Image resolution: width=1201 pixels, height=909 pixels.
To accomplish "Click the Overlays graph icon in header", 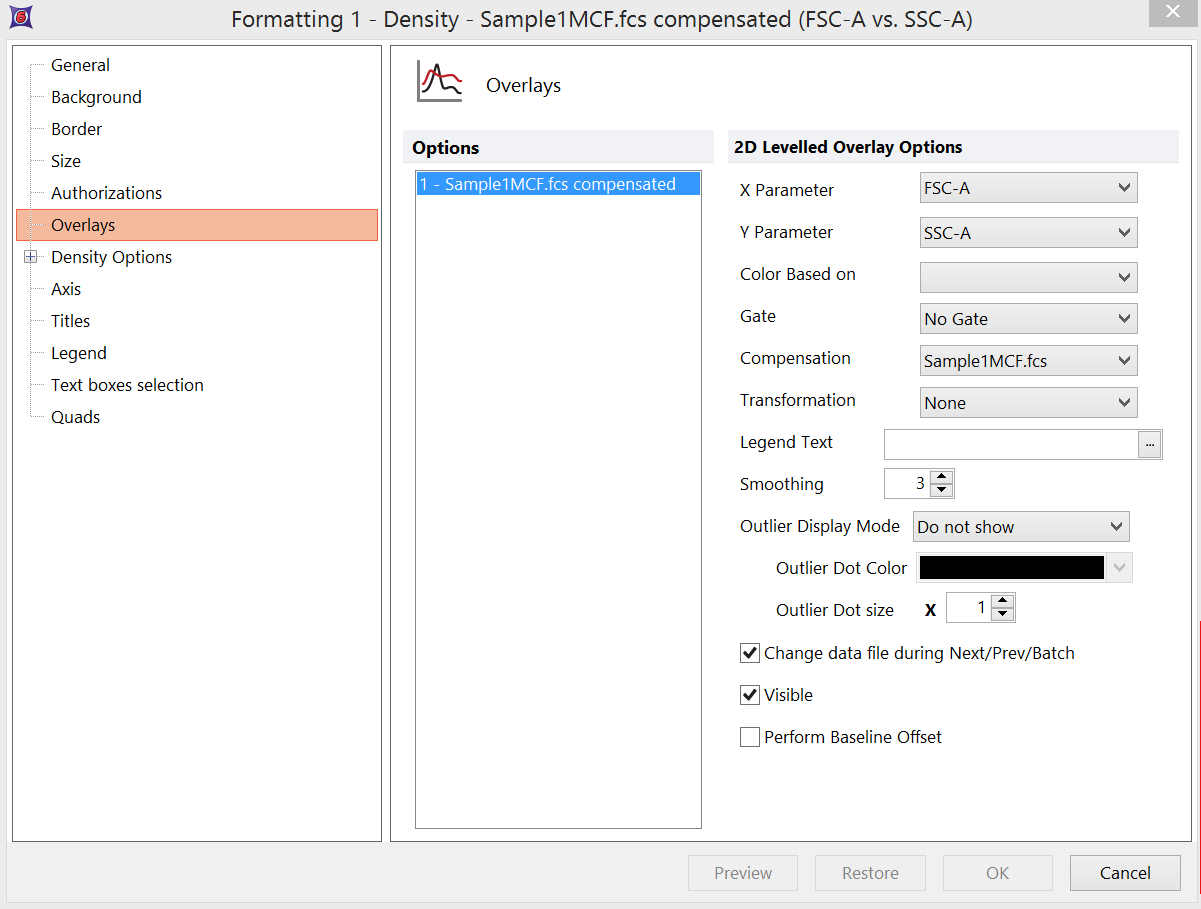I will (439, 84).
